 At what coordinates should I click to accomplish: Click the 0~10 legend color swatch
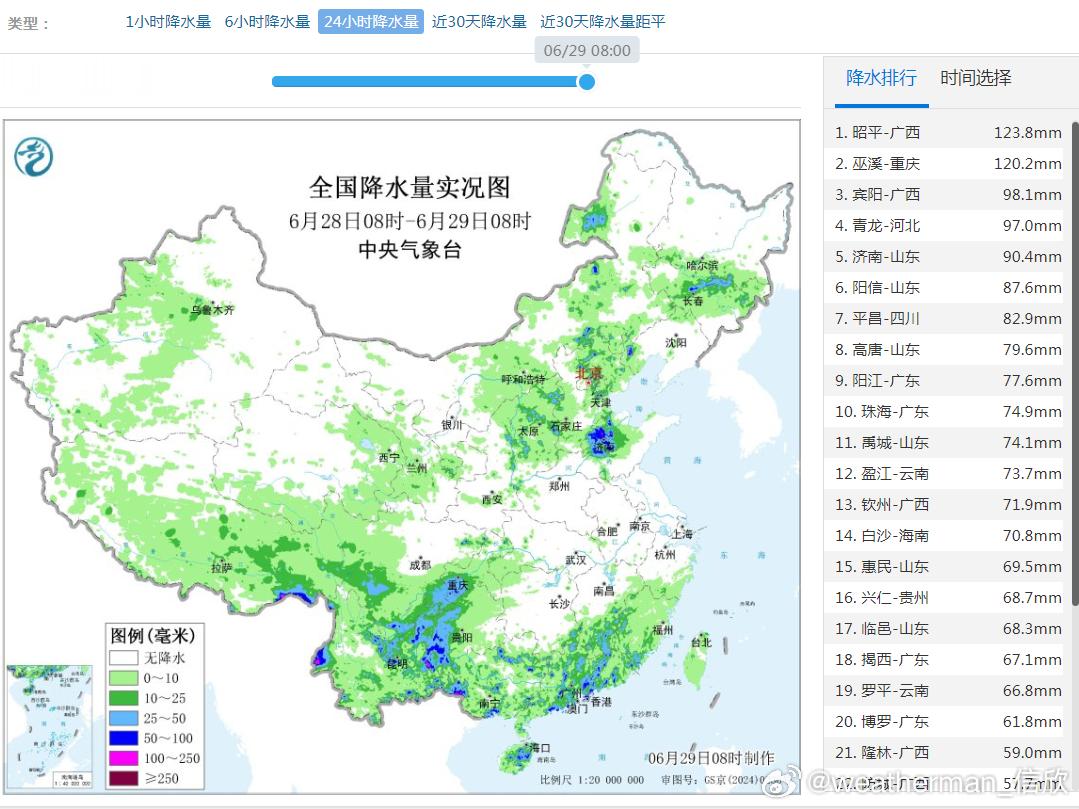(123, 678)
